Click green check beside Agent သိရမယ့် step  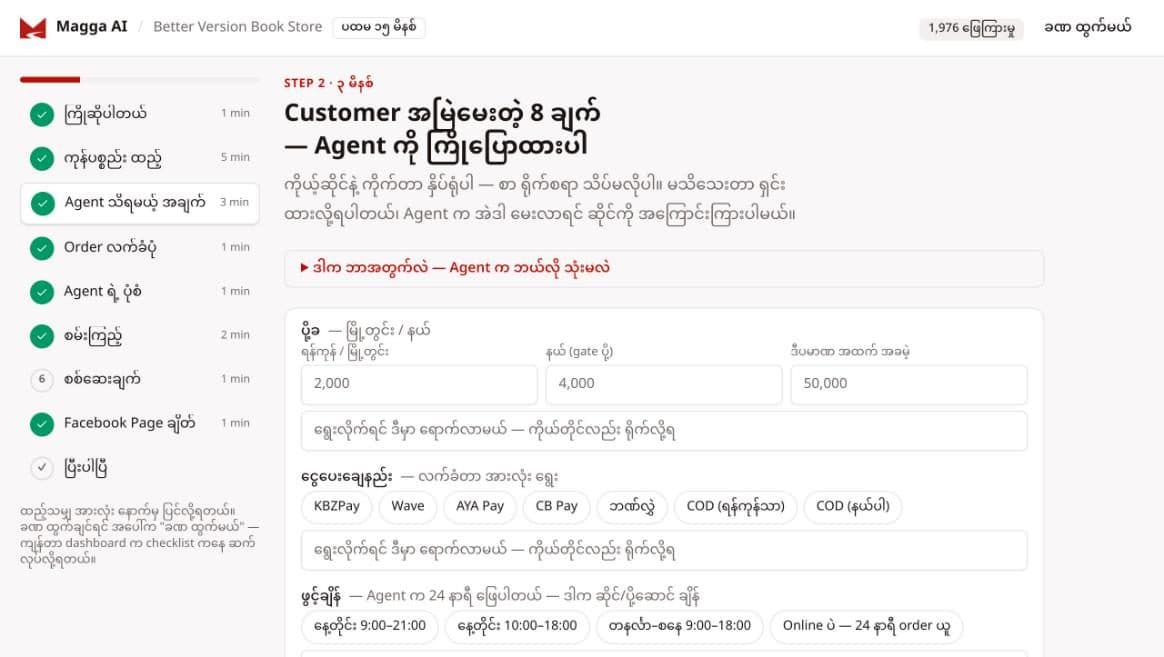(42, 203)
